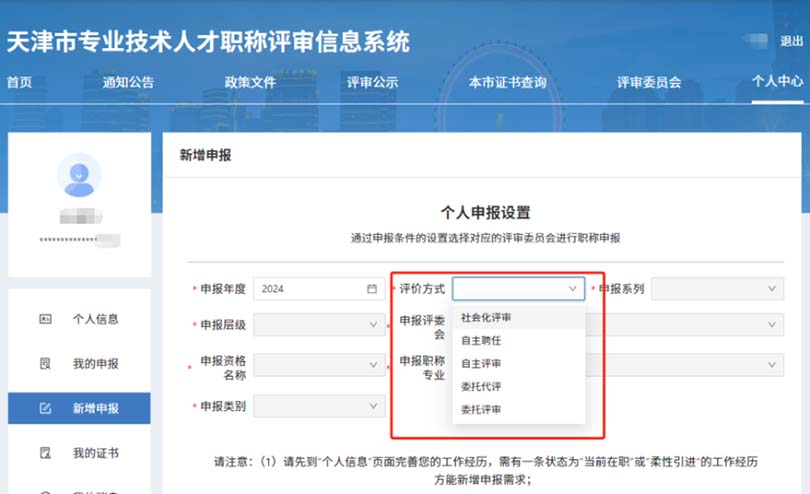
Task: Select 自主评审 evaluation option
Action: click(481, 363)
